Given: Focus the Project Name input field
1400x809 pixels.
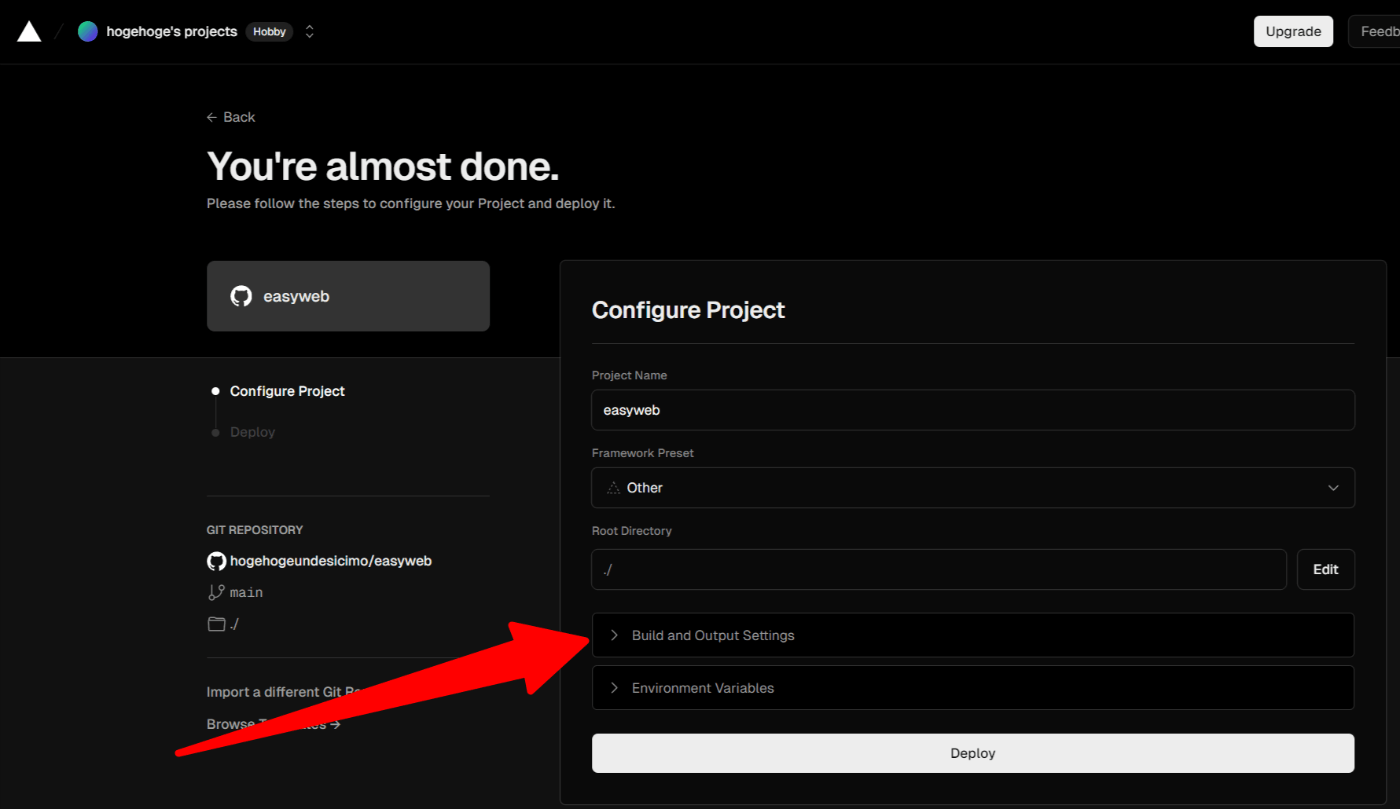Looking at the screenshot, I should 973,410.
